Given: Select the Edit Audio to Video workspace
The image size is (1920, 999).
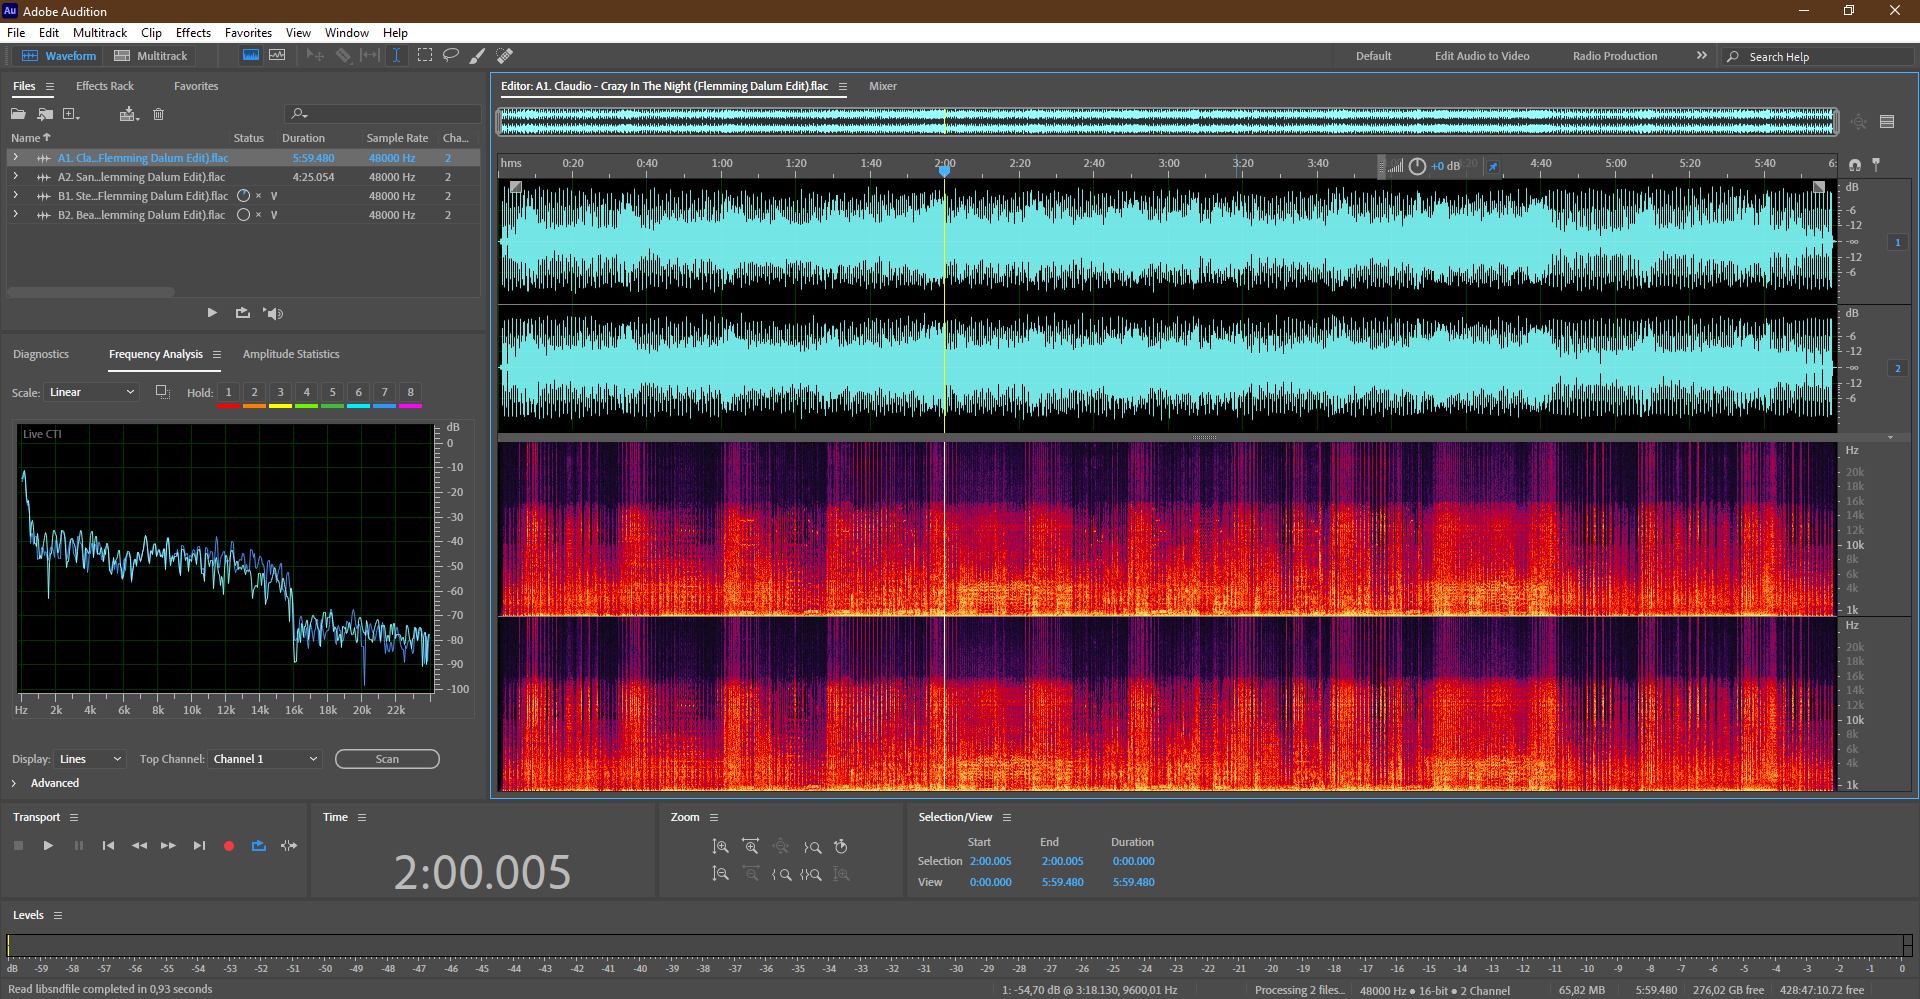Looking at the screenshot, I should tap(1482, 56).
